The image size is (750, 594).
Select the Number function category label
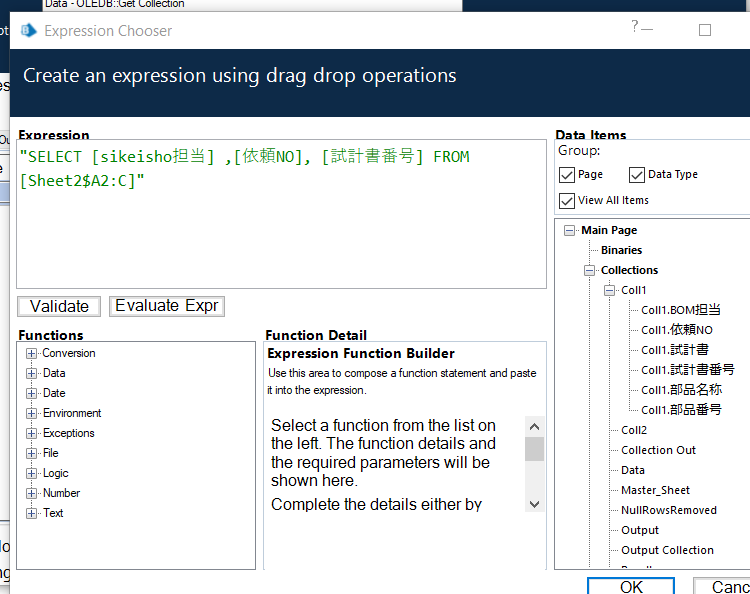(x=61, y=493)
